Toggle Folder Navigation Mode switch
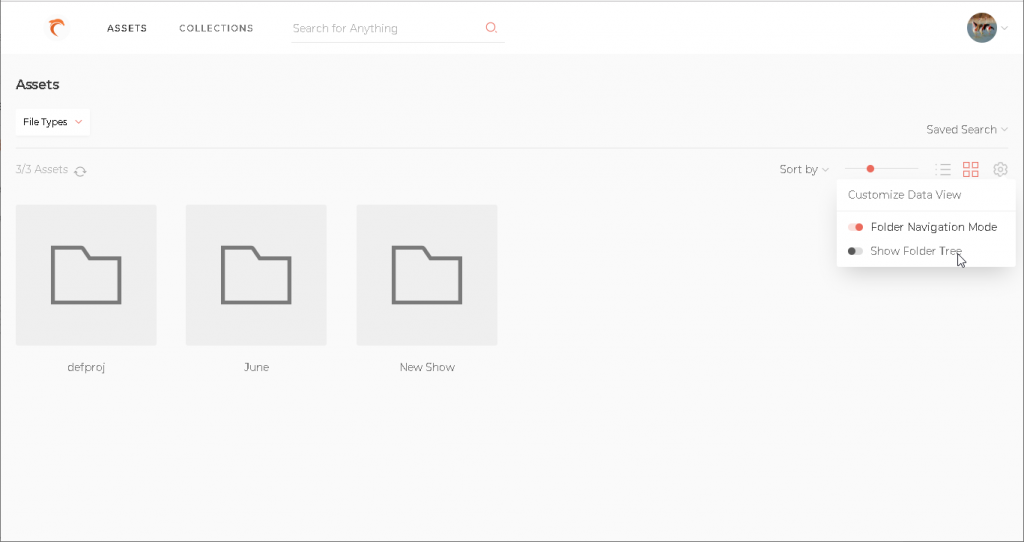Screen dimensions: 1024x542 pos(856,227)
